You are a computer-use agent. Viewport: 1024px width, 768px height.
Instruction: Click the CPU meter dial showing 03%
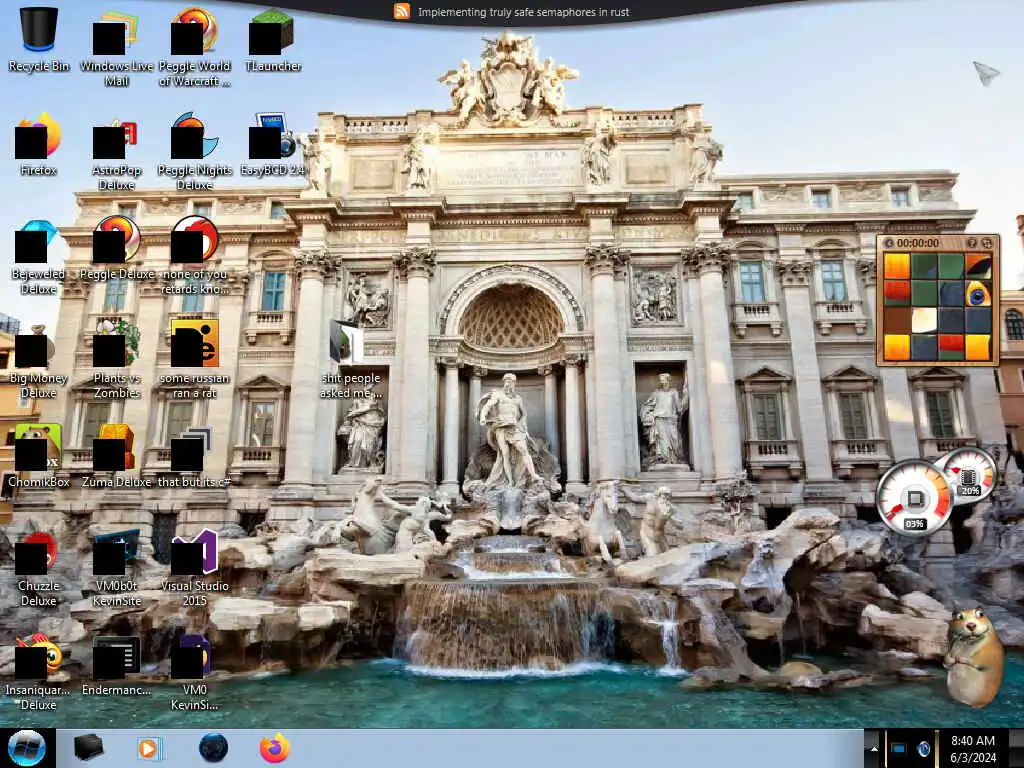click(914, 498)
